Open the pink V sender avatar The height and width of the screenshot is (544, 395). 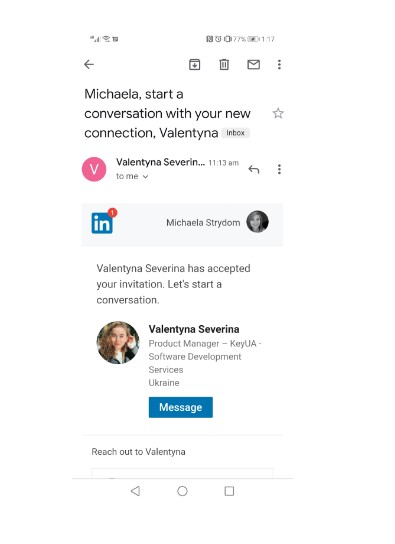94,169
